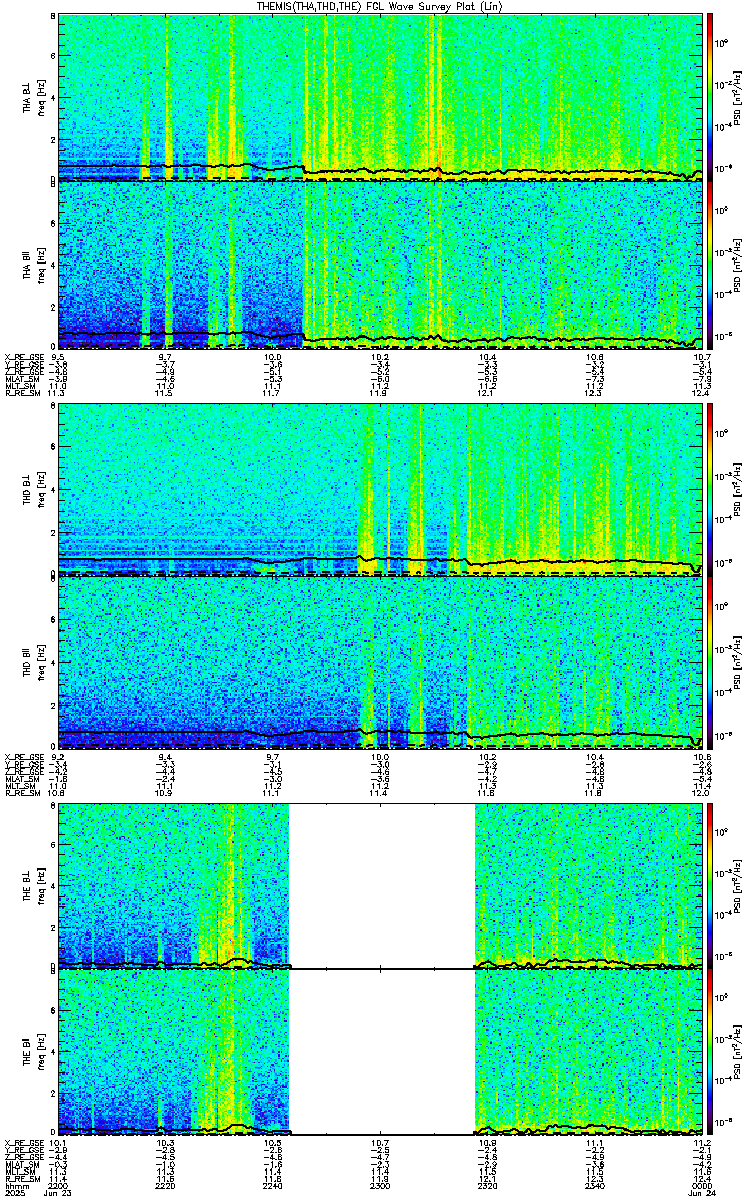Click the THA BL spectrogram panel
750x1200 pixels.
pos(381,97)
